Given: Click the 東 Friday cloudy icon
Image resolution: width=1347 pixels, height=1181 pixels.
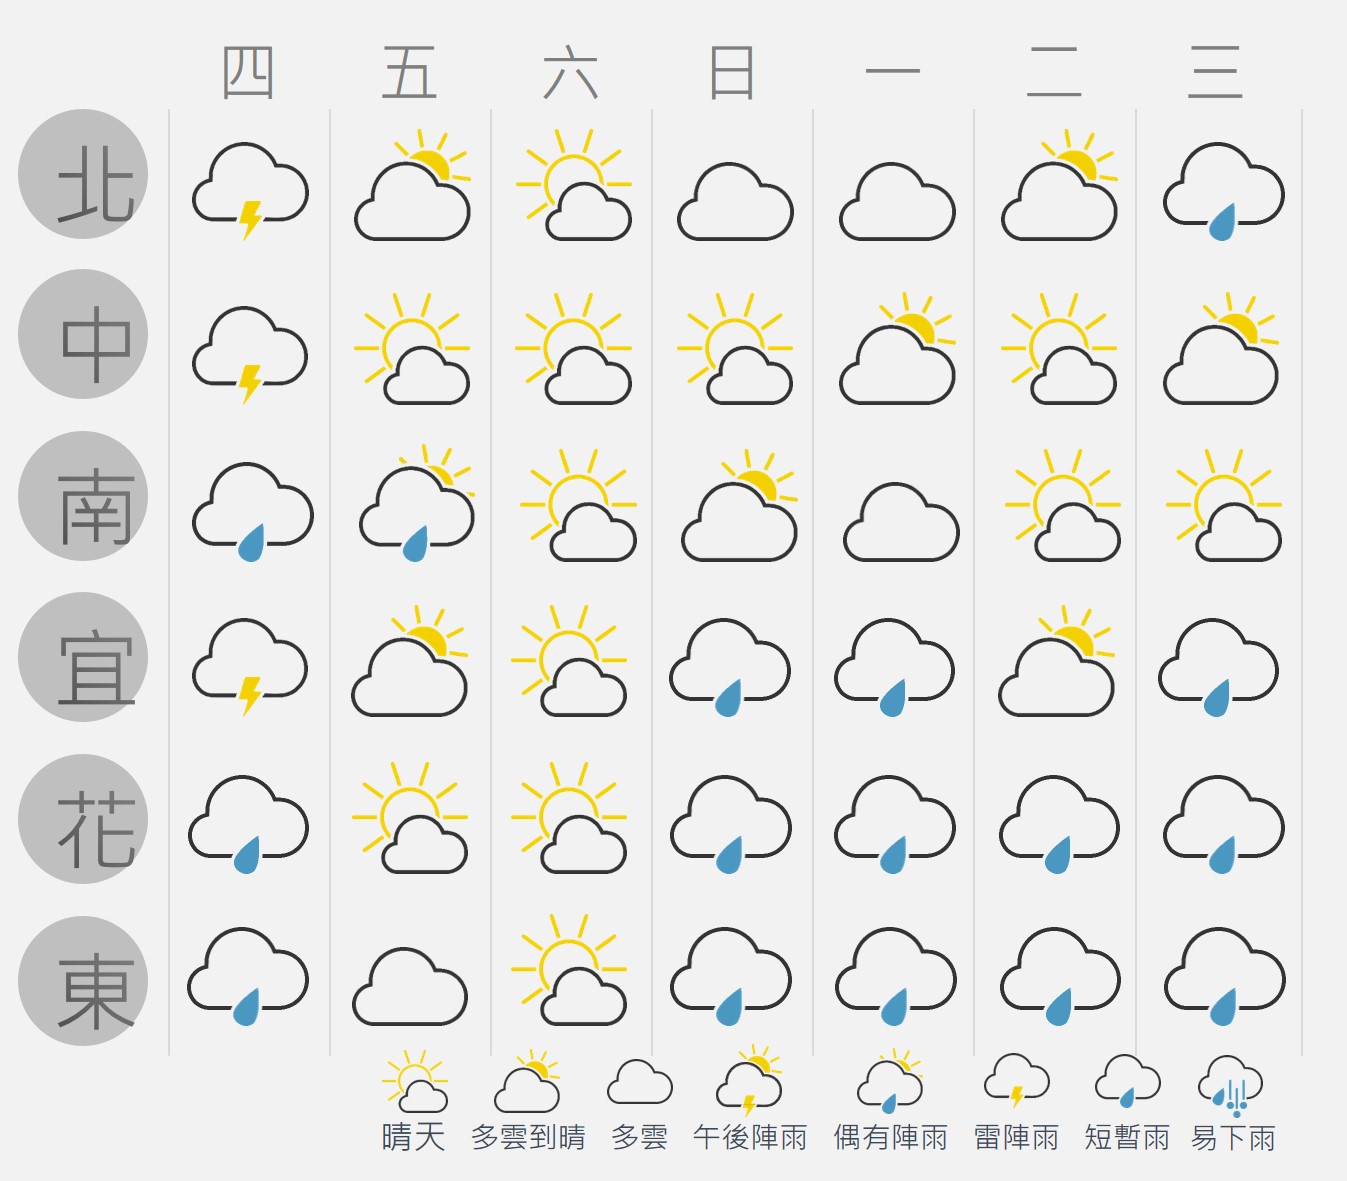Looking at the screenshot, I should 410,986.
